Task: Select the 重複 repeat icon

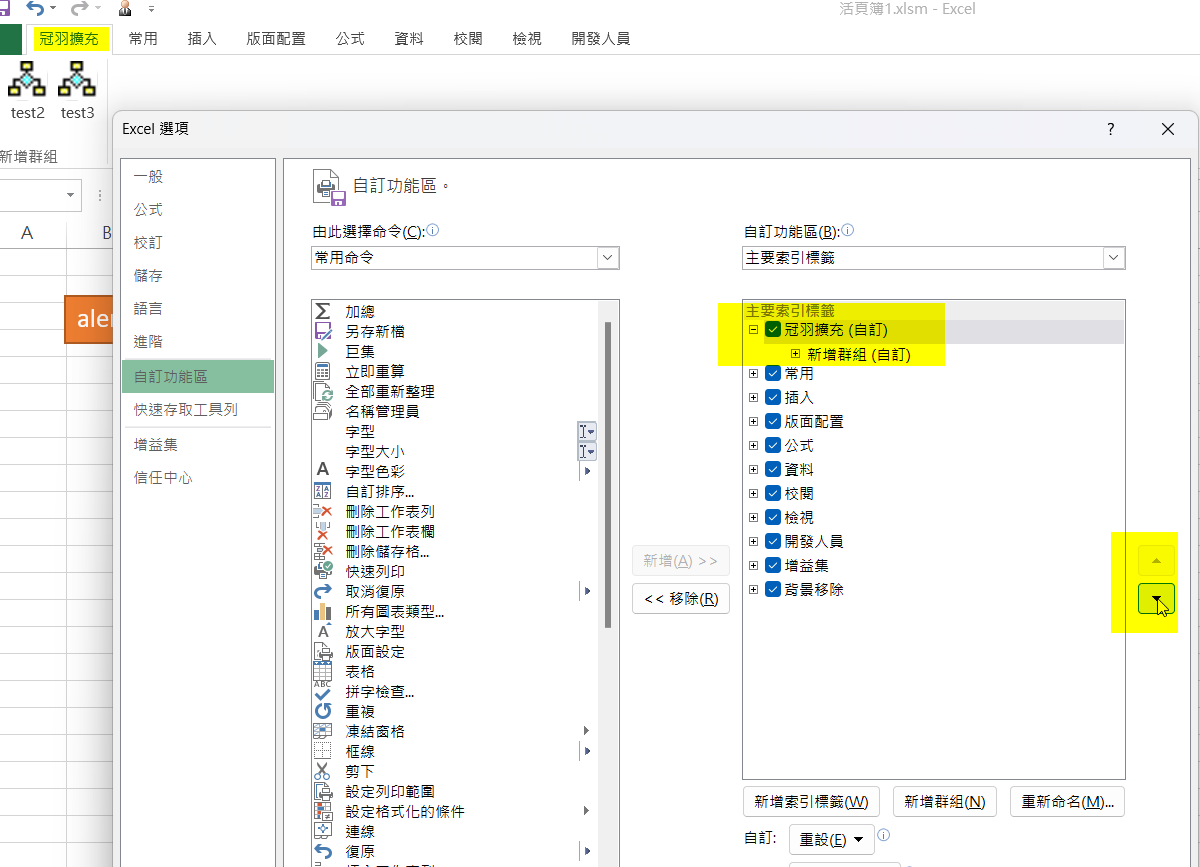Action: pyautogui.click(x=323, y=711)
